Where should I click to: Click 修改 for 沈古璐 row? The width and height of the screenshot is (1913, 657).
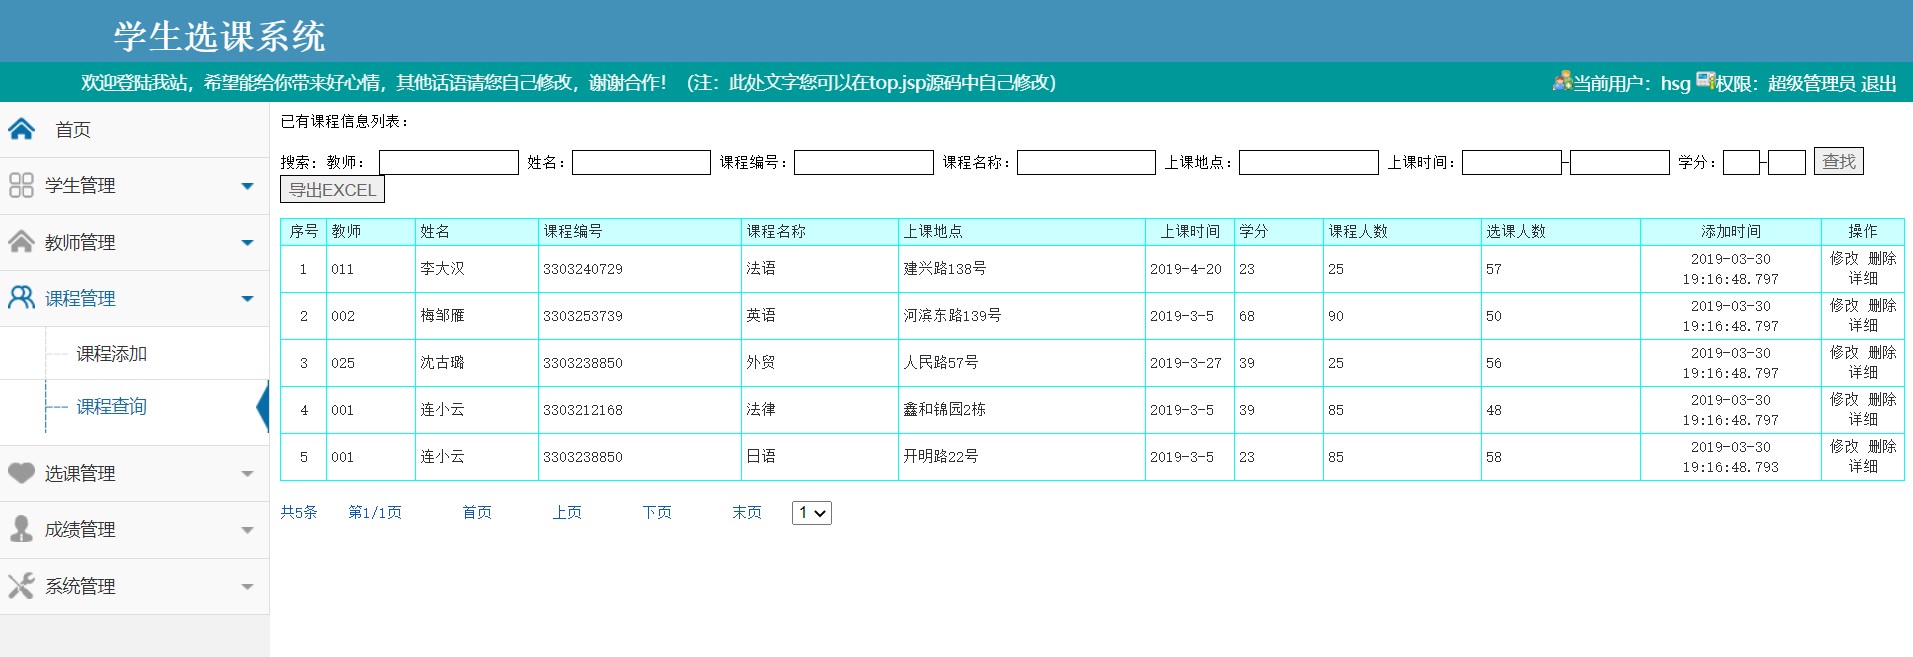tap(1844, 352)
